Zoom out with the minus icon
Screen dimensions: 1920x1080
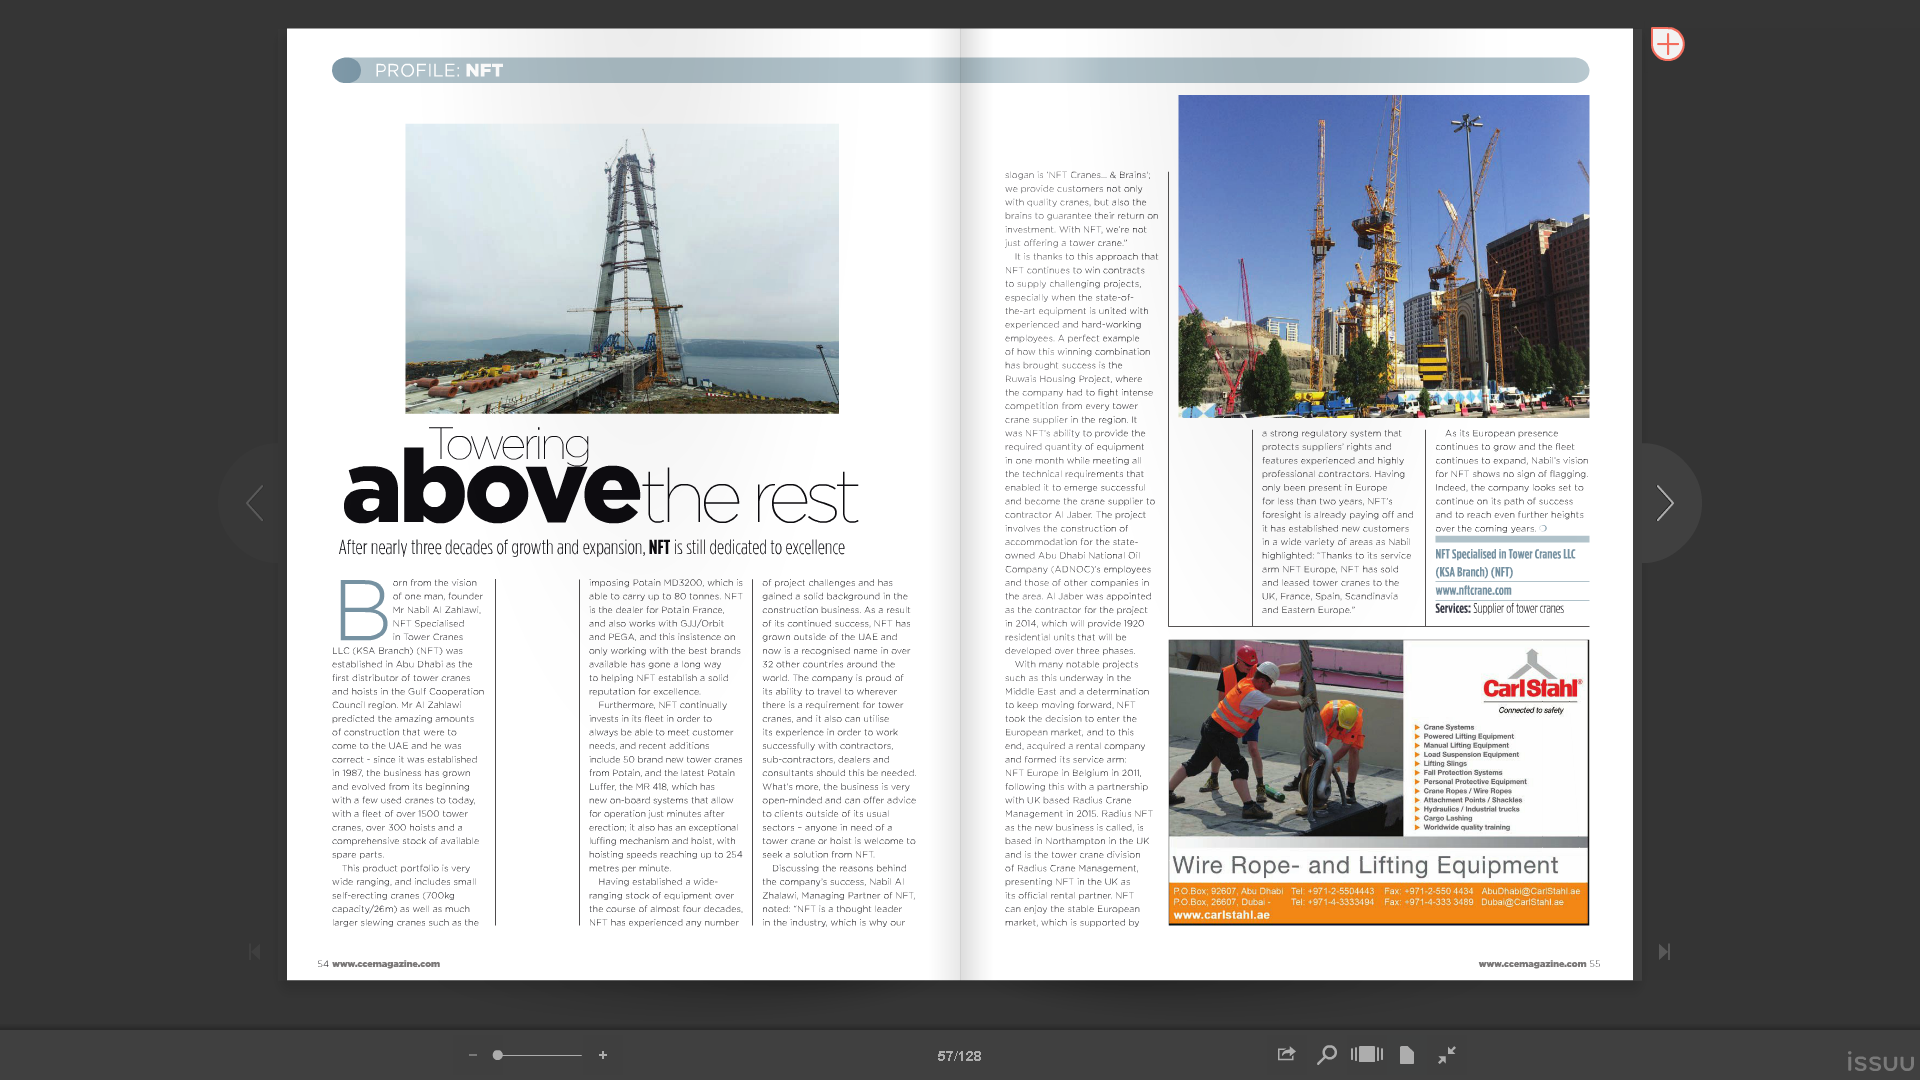pyautogui.click(x=473, y=1055)
